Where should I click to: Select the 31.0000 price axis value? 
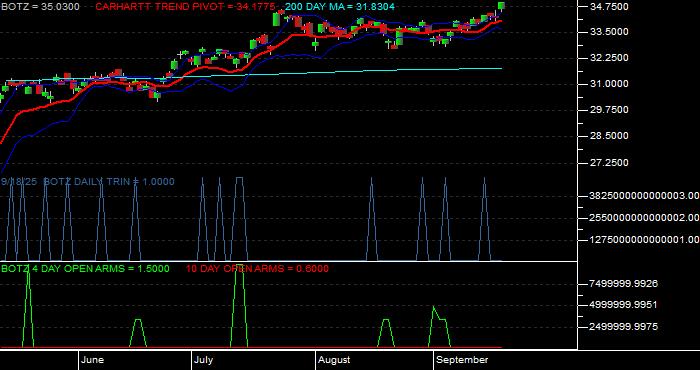point(609,84)
